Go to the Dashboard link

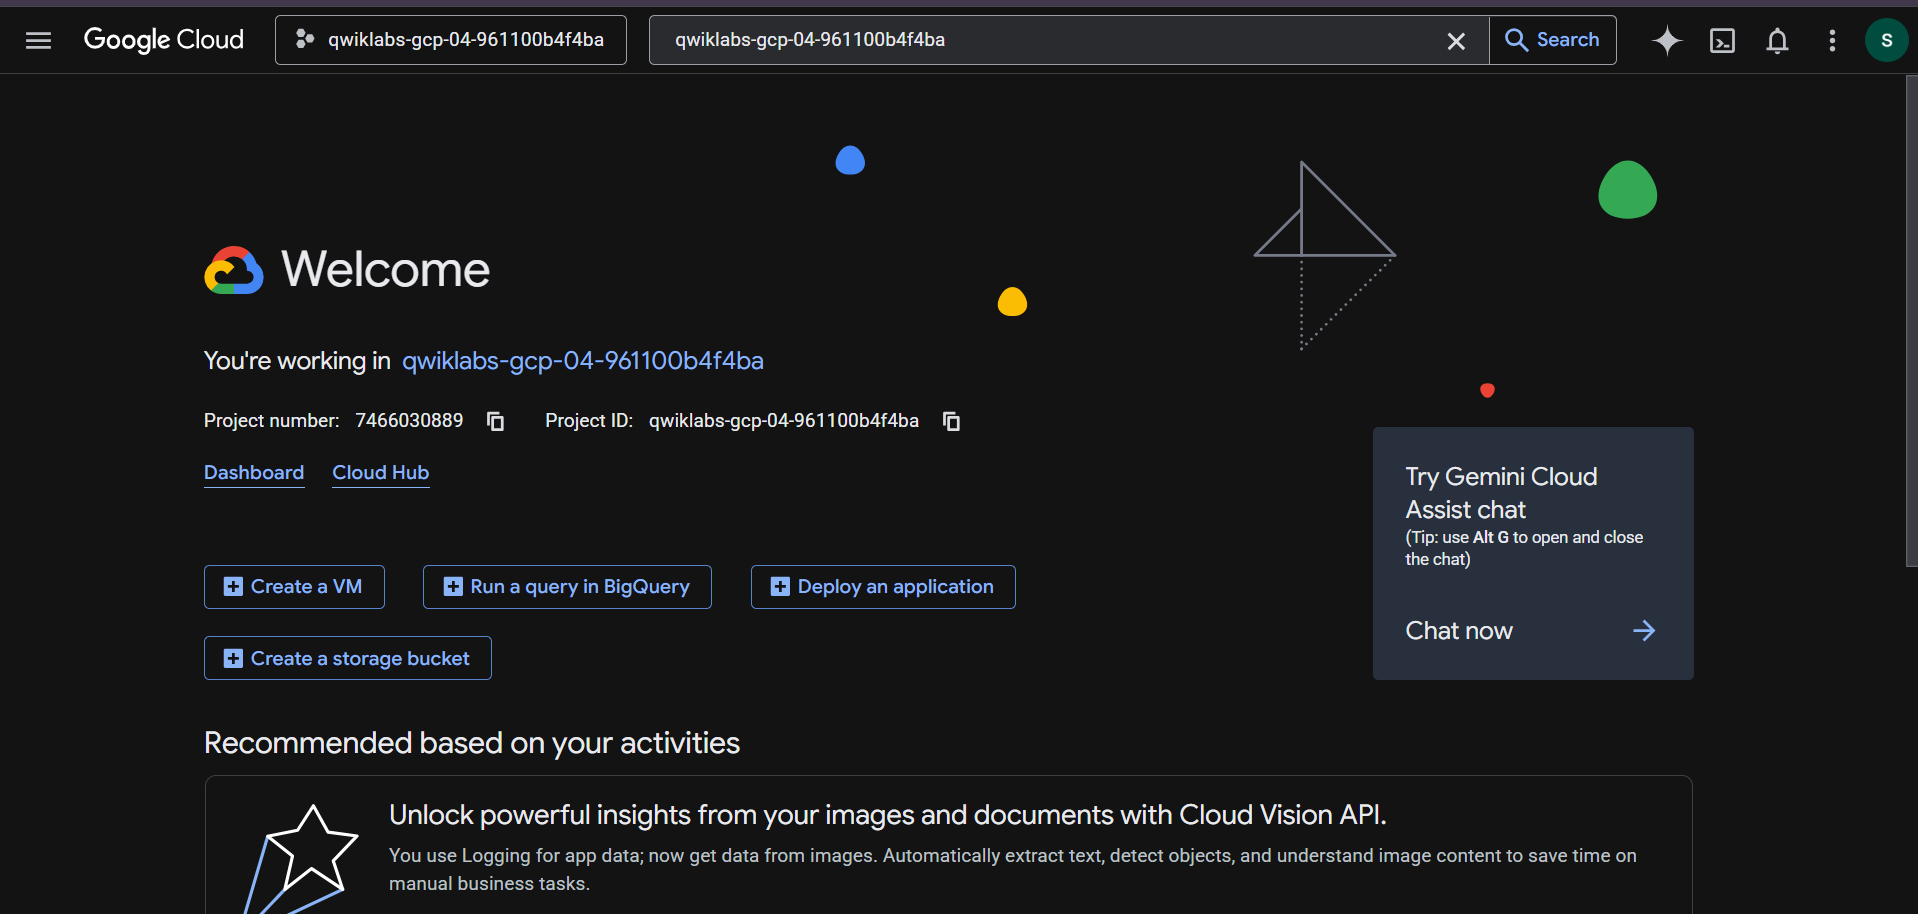click(x=254, y=473)
